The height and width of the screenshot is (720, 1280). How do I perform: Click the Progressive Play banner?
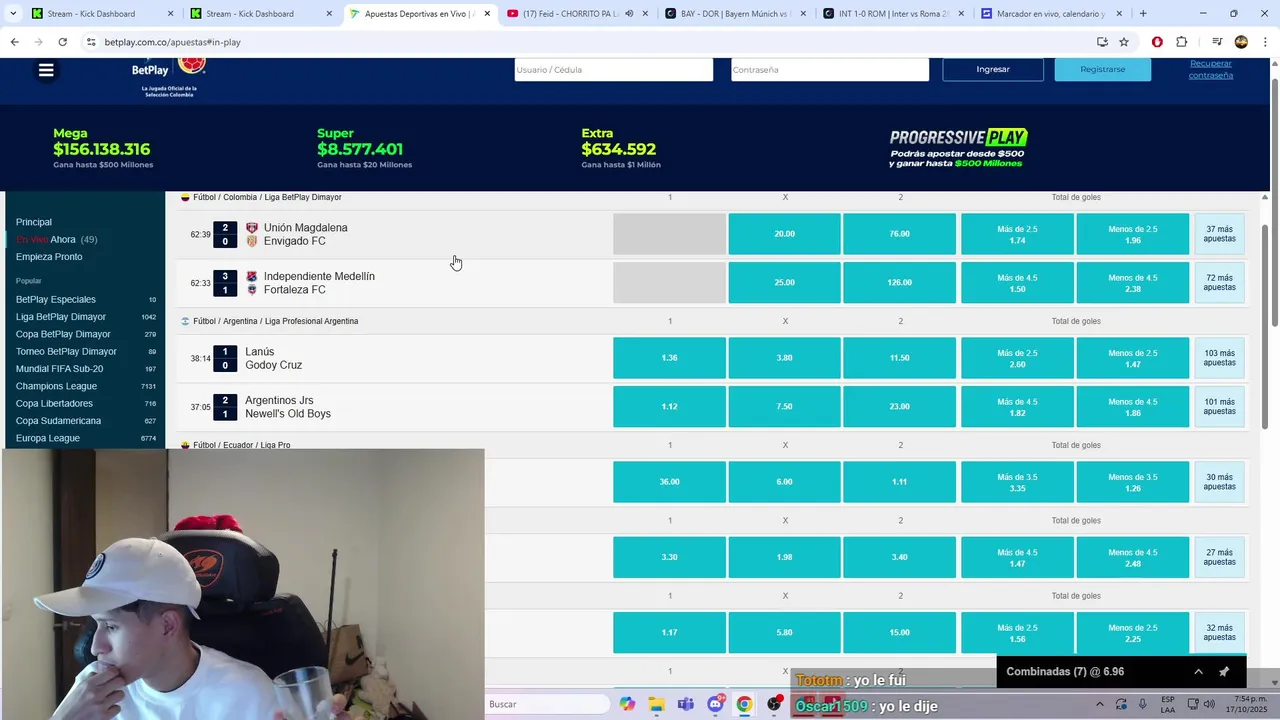pos(958,148)
